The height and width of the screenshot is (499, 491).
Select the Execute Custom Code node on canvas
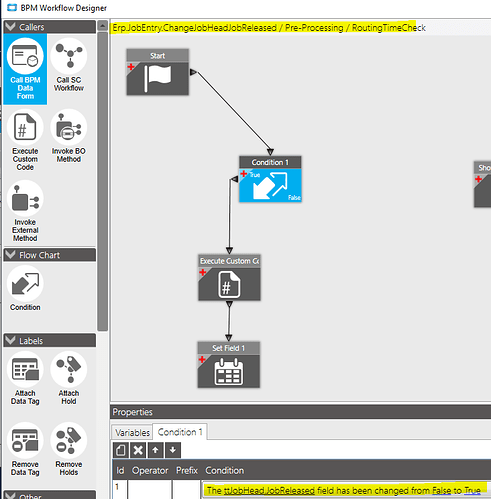pyautogui.click(x=229, y=278)
